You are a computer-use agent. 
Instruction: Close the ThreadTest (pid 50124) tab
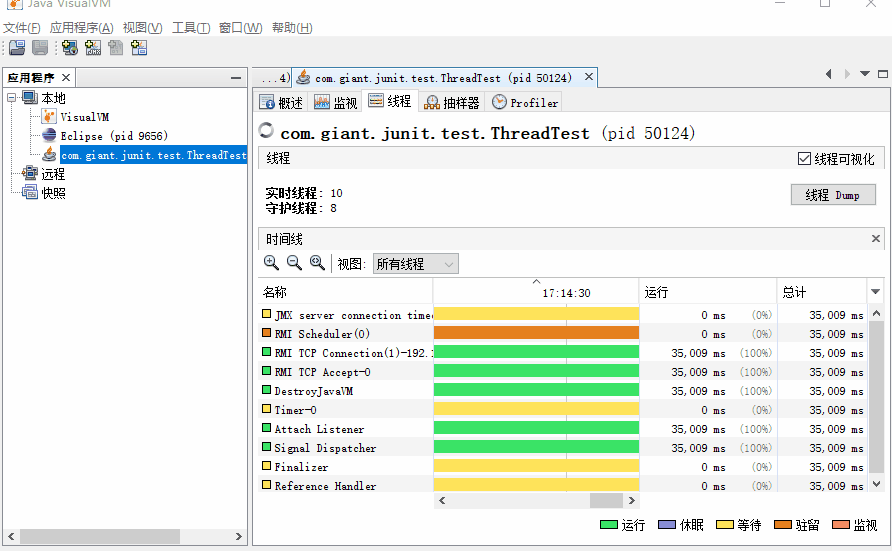coord(589,77)
